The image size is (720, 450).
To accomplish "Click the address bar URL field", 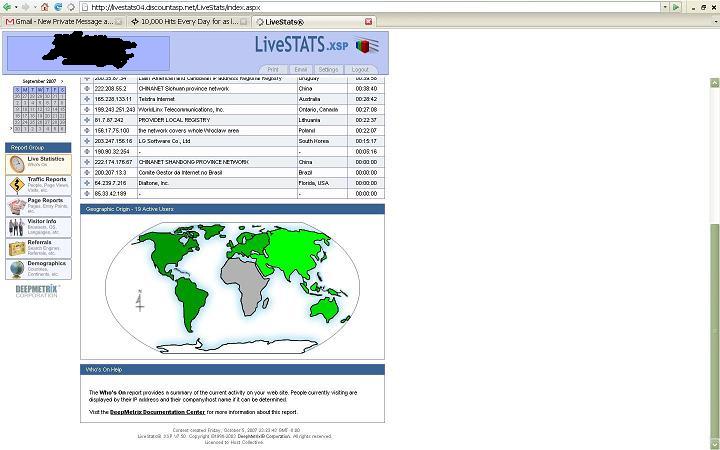I will (x=370, y=7).
